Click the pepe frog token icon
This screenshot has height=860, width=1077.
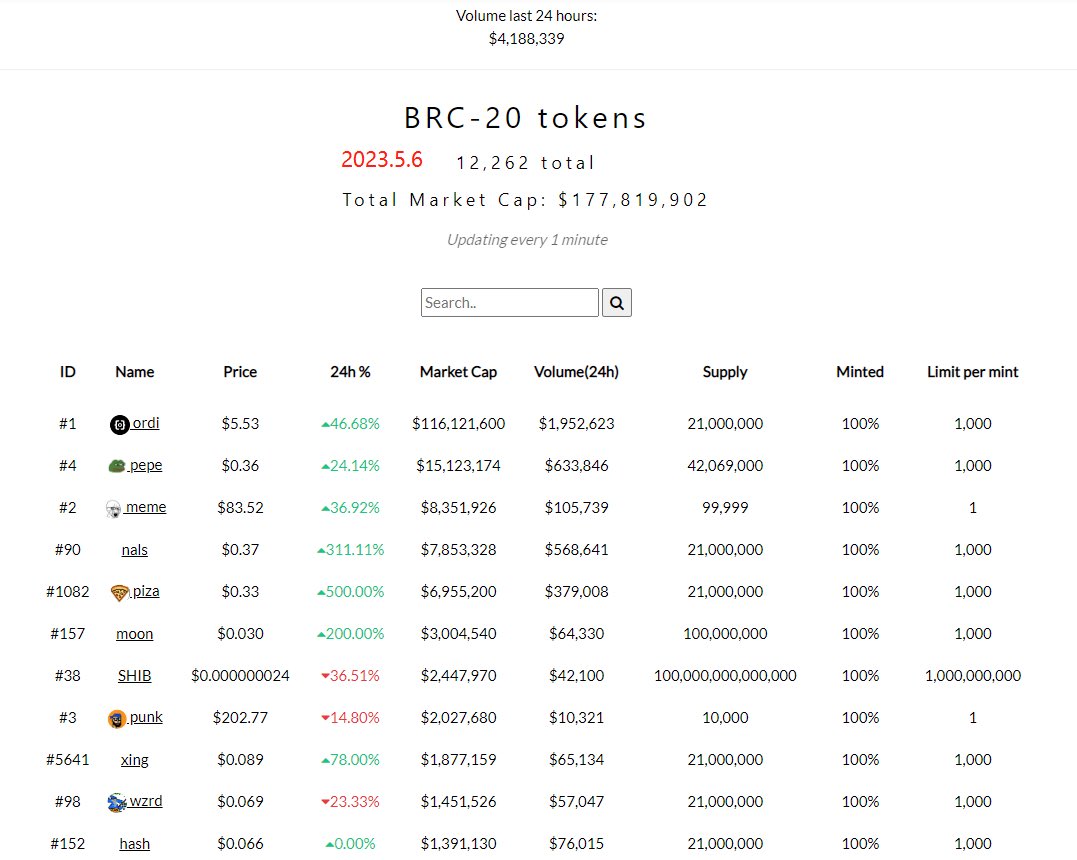coord(117,466)
